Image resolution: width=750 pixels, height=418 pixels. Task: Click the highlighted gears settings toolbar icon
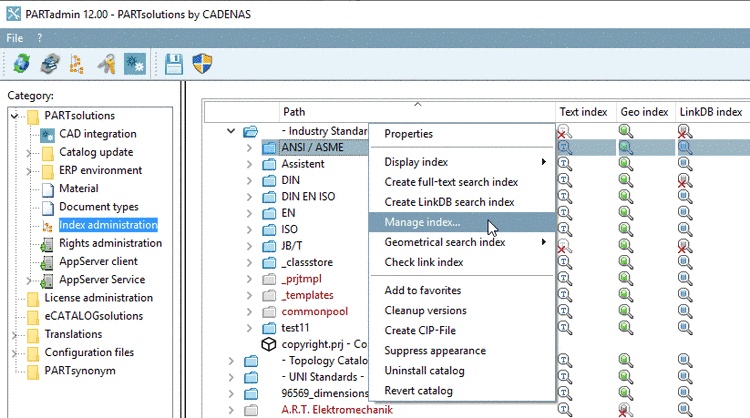coord(135,64)
